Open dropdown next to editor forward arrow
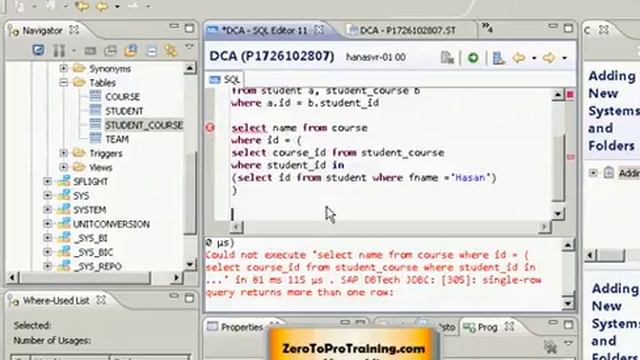The height and width of the screenshot is (360, 640). [x=564, y=58]
